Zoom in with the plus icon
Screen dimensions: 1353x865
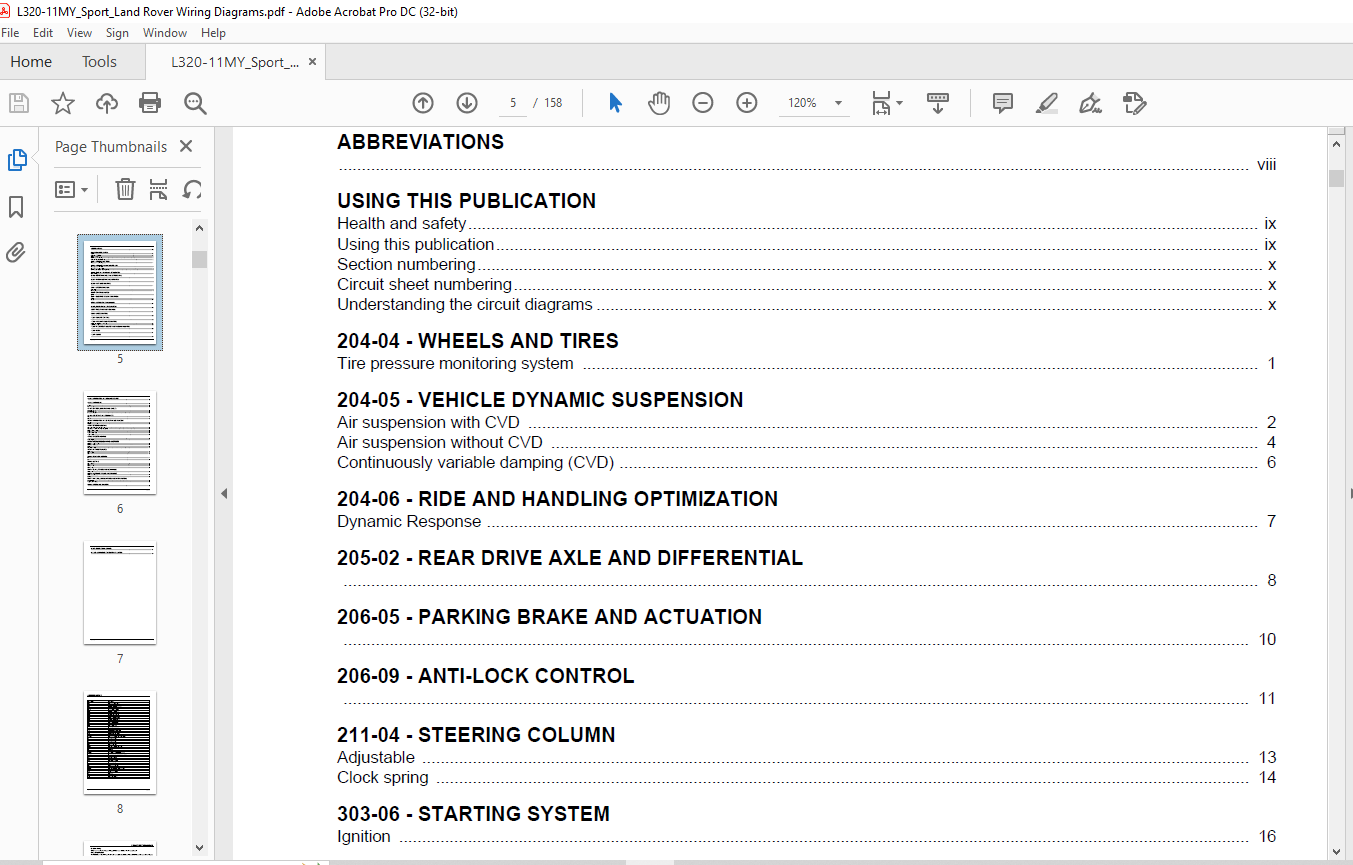pyautogui.click(x=747, y=103)
